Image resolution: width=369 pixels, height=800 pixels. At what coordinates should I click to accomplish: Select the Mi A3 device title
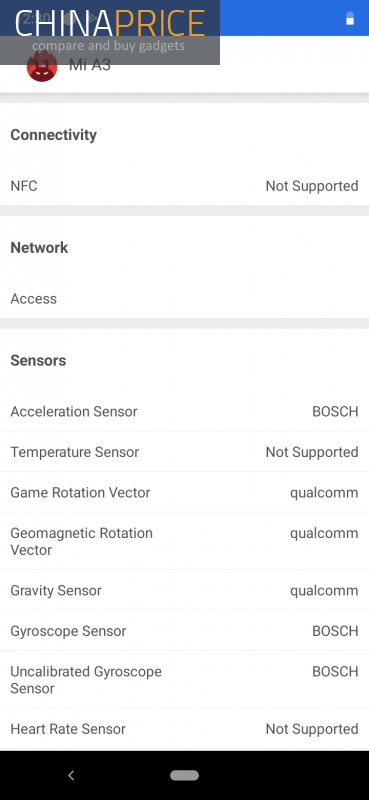(90, 65)
